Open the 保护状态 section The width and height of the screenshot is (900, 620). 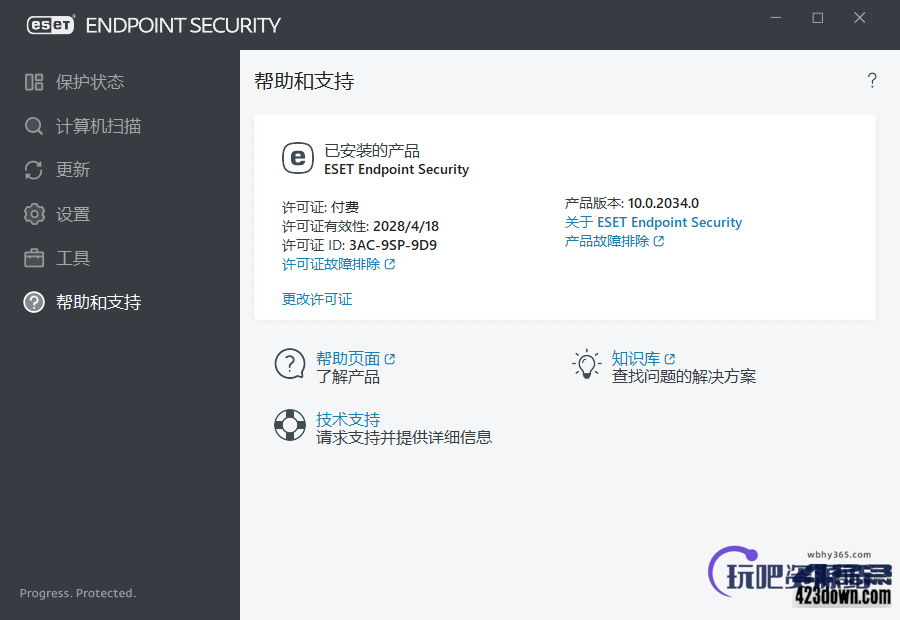[90, 82]
